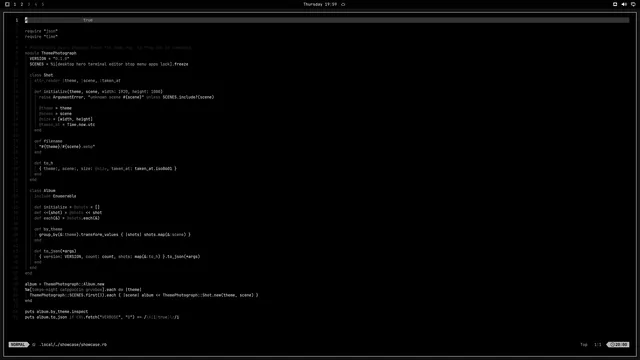640x360 pixels.
Task: Switch to workspace 1
Action: [15, 4]
